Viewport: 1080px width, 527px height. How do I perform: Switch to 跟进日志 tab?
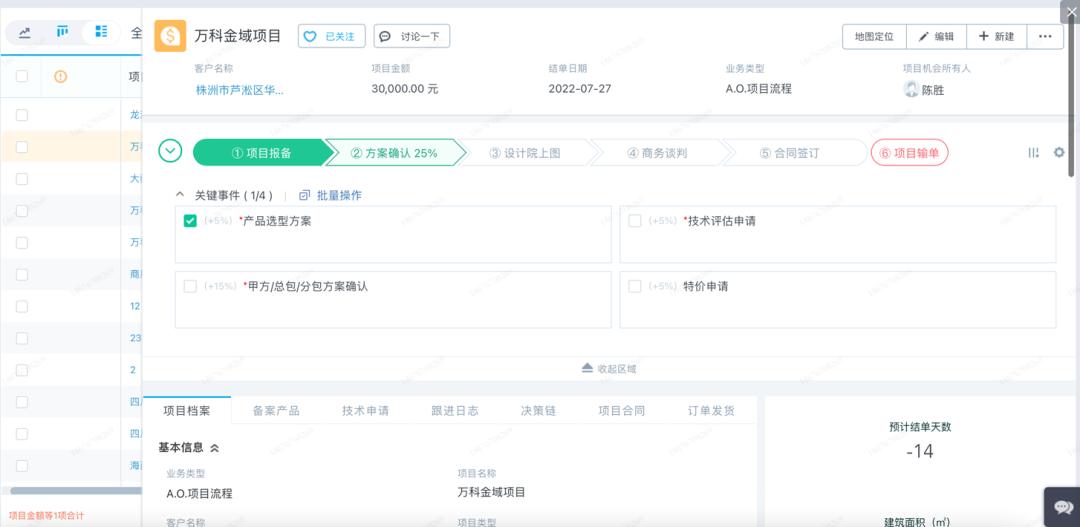[455, 411]
